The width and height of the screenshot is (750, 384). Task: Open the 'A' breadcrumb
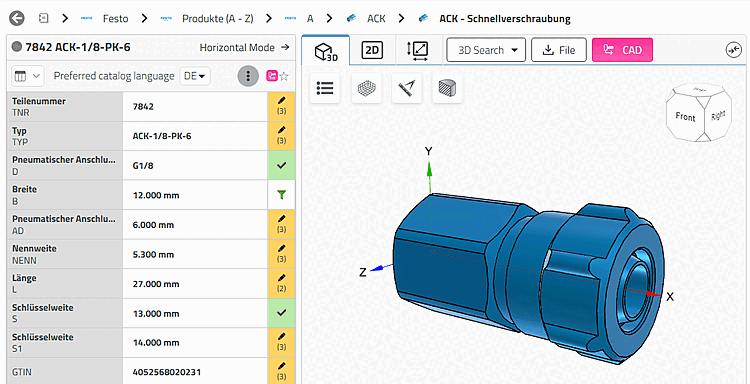(x=310, y=19)
